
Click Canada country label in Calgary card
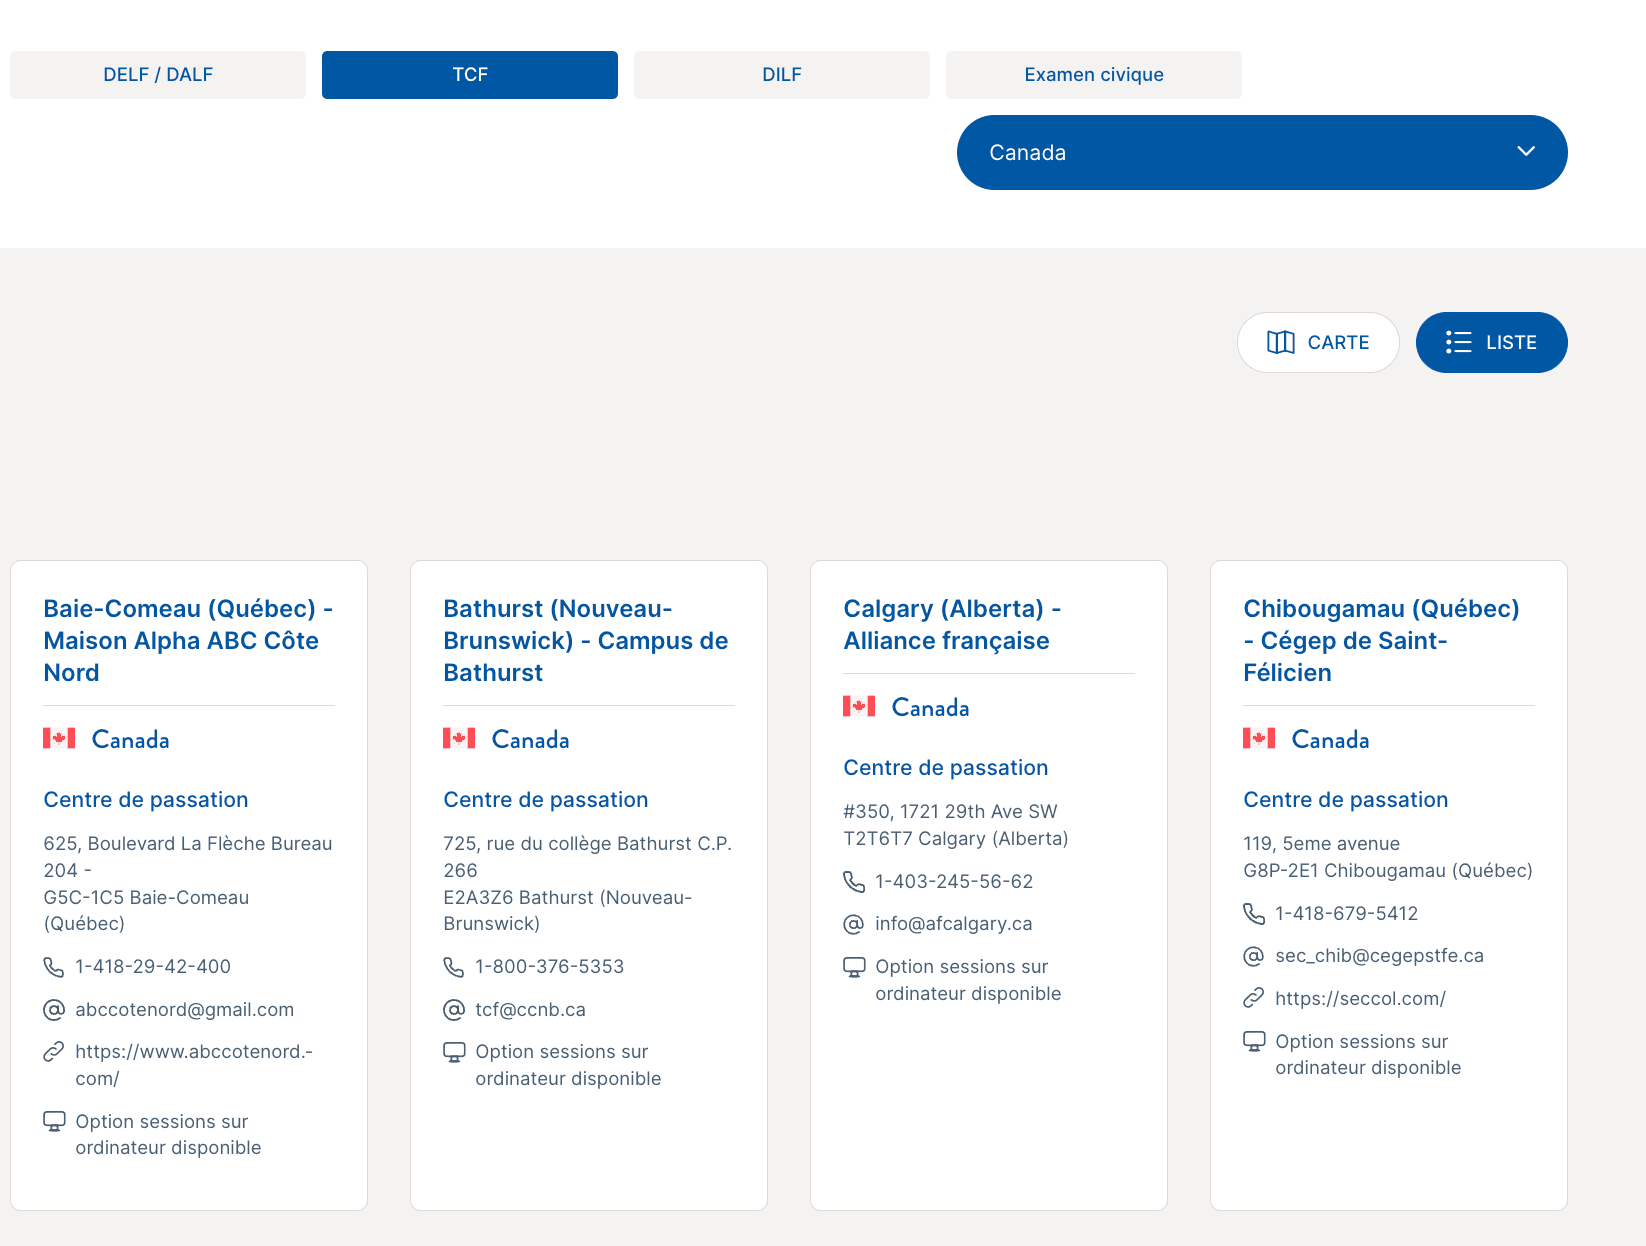click(x=931, y=708)
